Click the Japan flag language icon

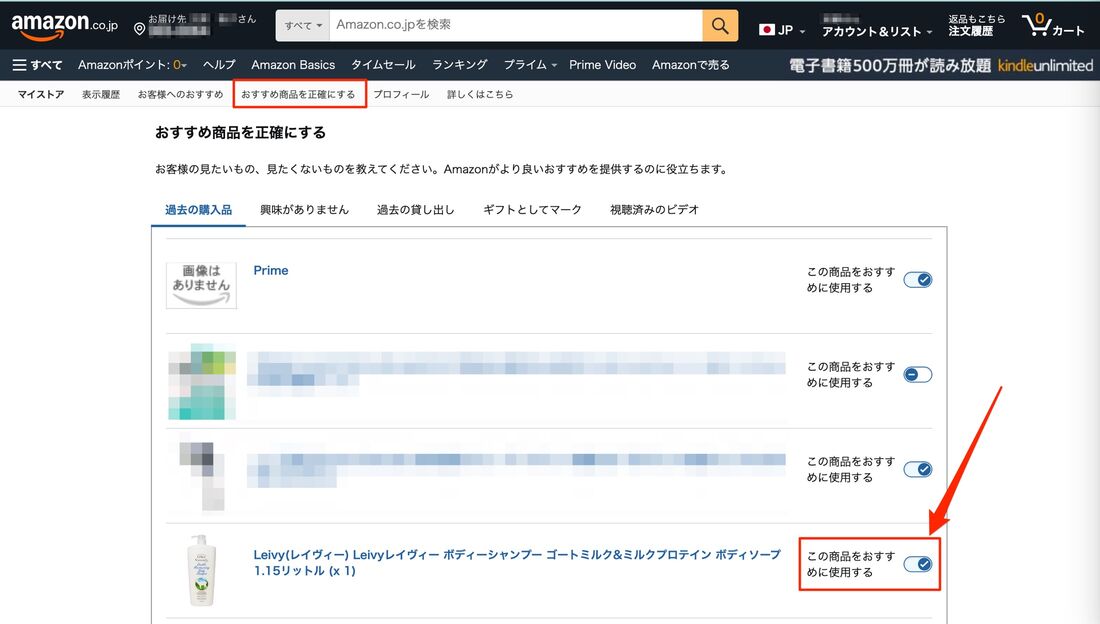click(767, 30)
